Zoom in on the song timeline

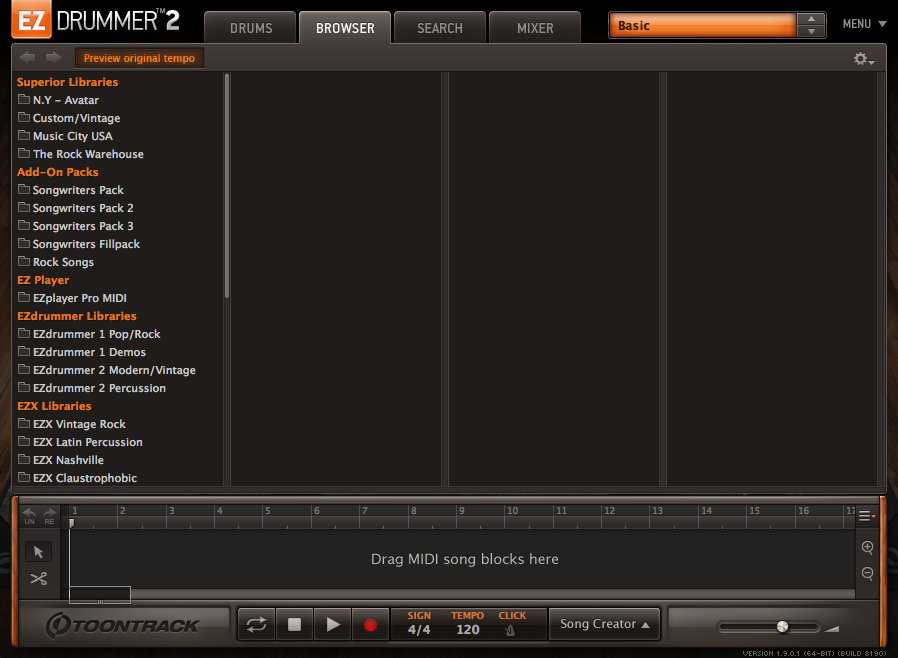tap(866, 547)
